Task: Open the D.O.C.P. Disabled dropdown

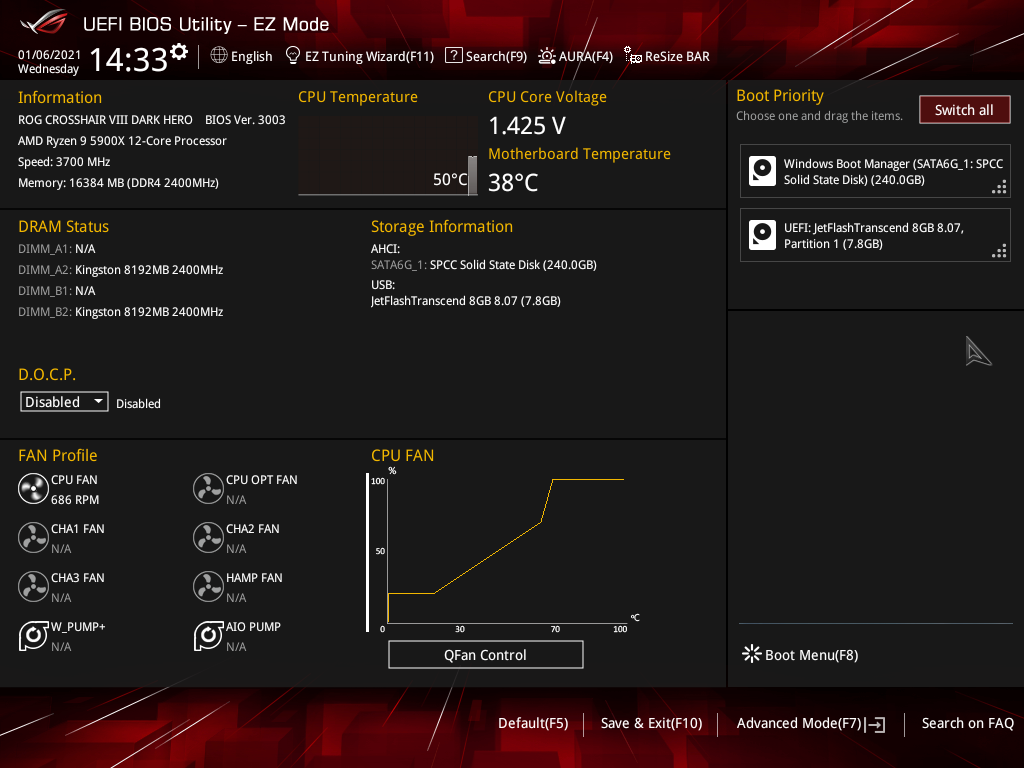Action: pos(64,402)
